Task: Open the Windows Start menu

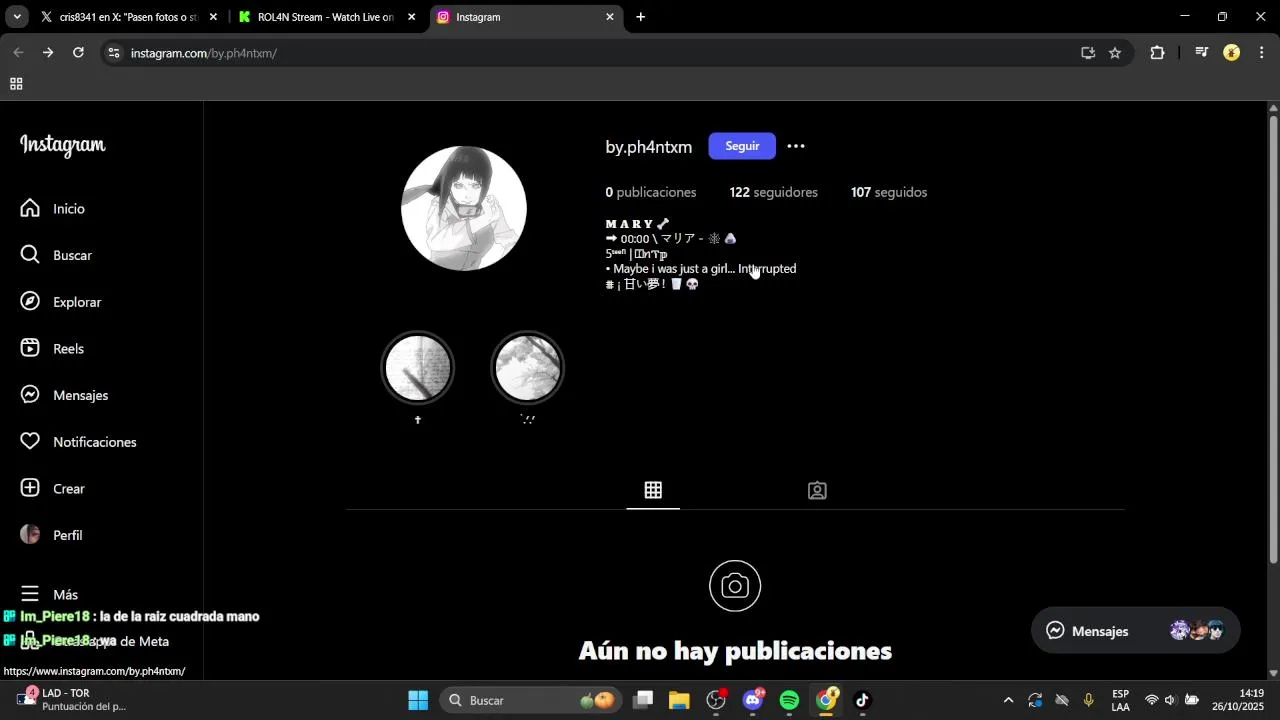Action: [x=418, y=700]
